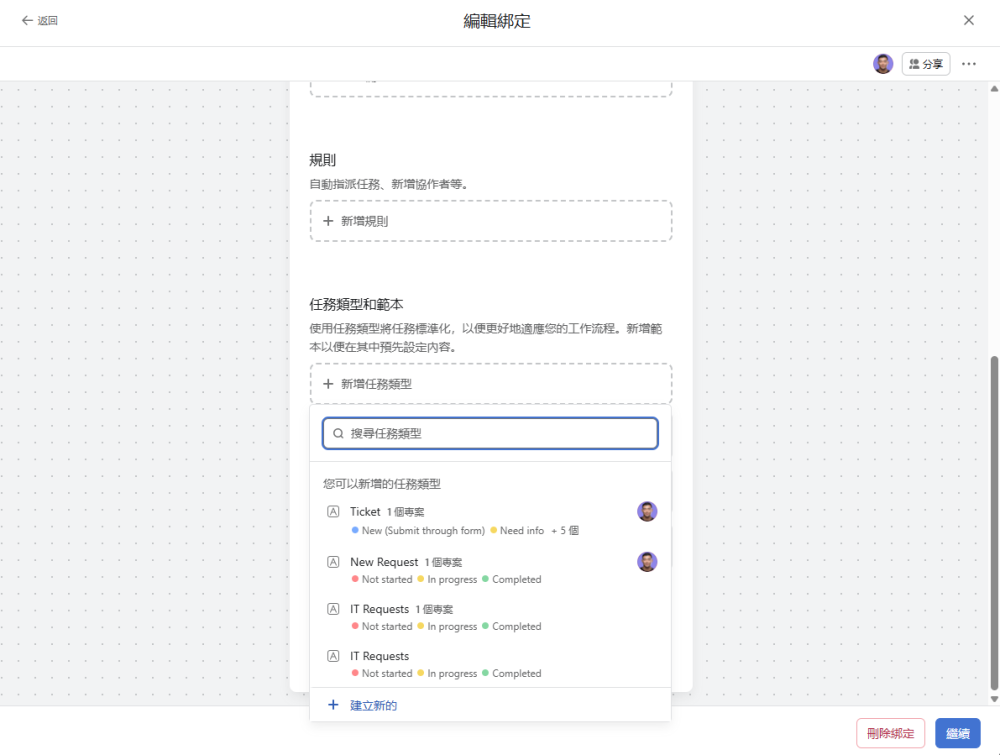
Task: Click the 新增規則 add rule box
Action: point(490,221)
